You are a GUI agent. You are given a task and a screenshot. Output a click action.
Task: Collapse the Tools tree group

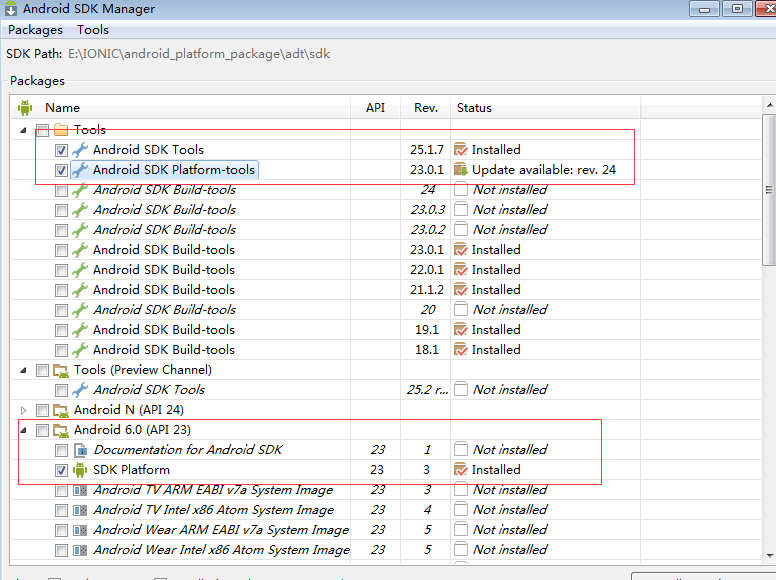point(23,130)
